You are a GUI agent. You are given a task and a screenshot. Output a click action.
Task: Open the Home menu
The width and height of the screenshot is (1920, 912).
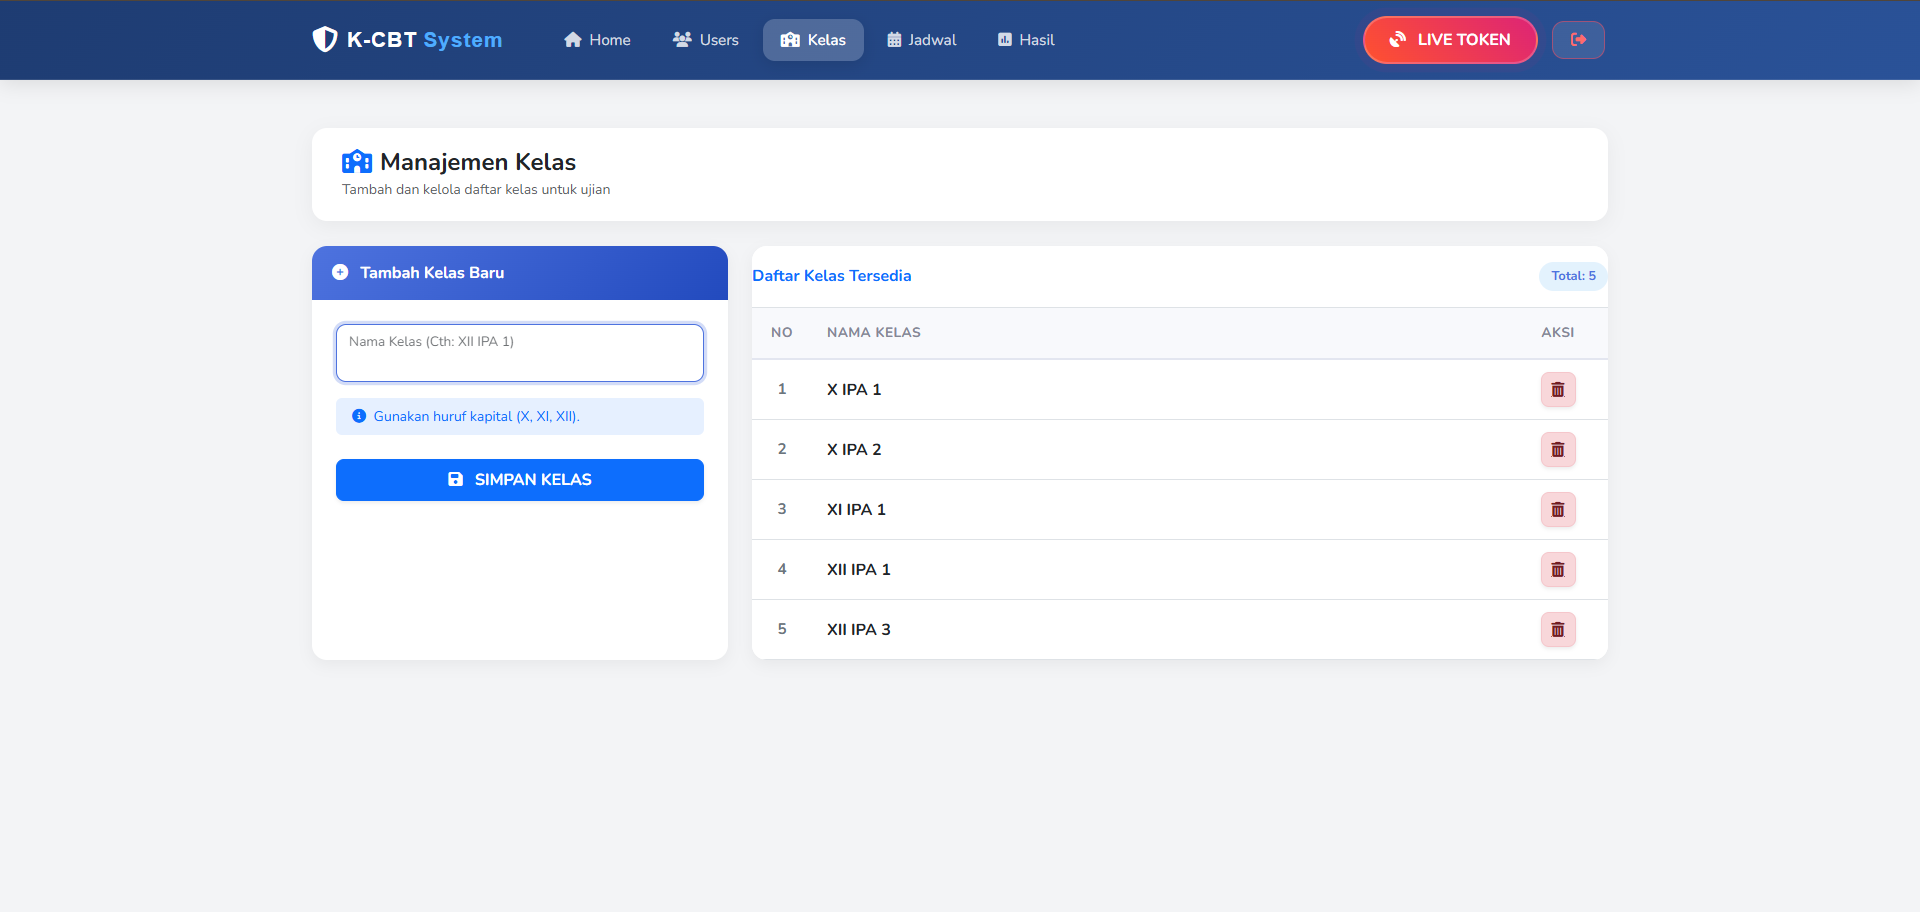[597, 40]
